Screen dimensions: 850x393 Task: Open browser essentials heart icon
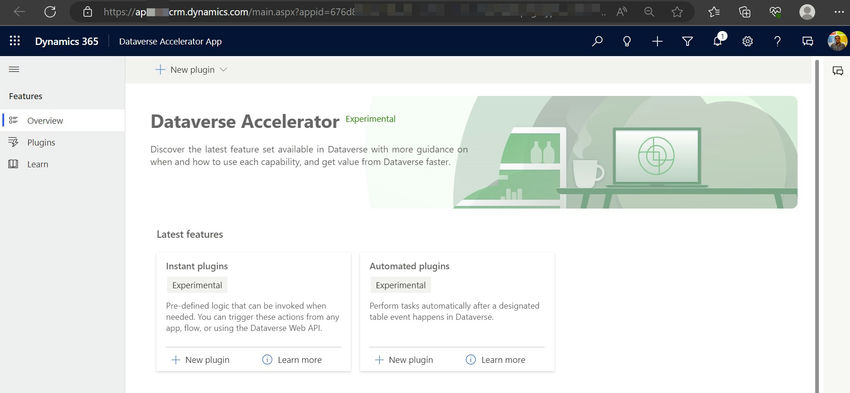(x=775, y=12)
